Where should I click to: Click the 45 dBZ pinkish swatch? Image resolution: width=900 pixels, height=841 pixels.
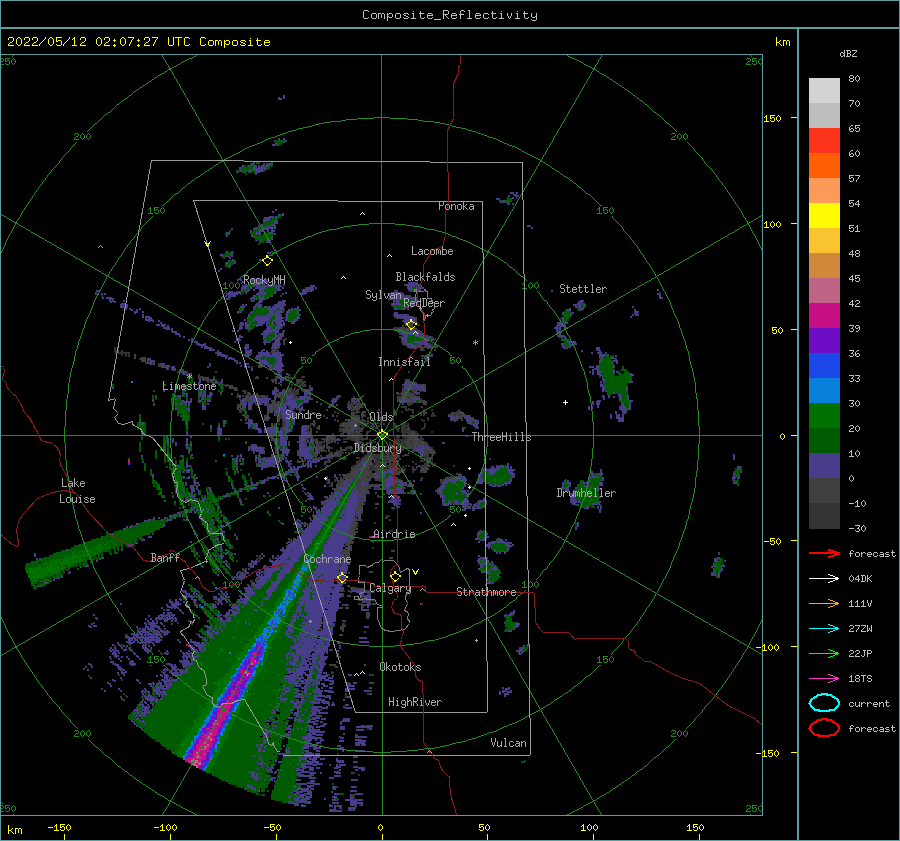pos(824,290)
